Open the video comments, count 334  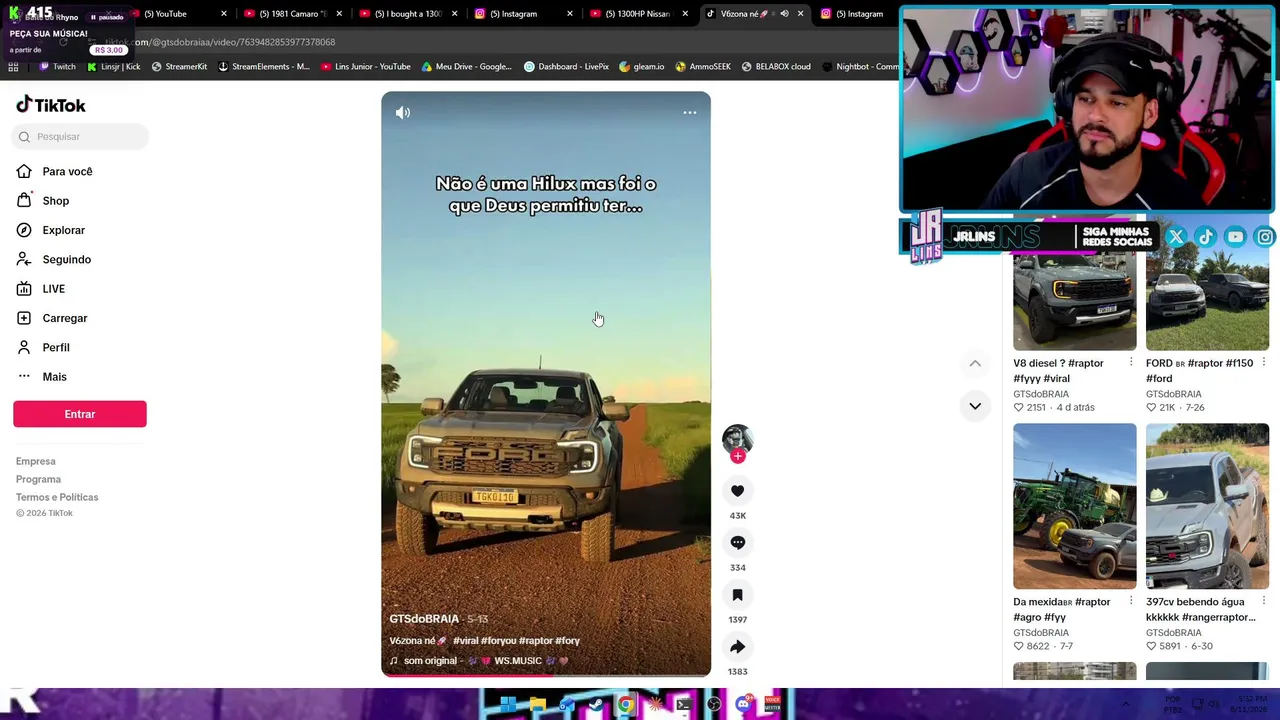(738, 543)
